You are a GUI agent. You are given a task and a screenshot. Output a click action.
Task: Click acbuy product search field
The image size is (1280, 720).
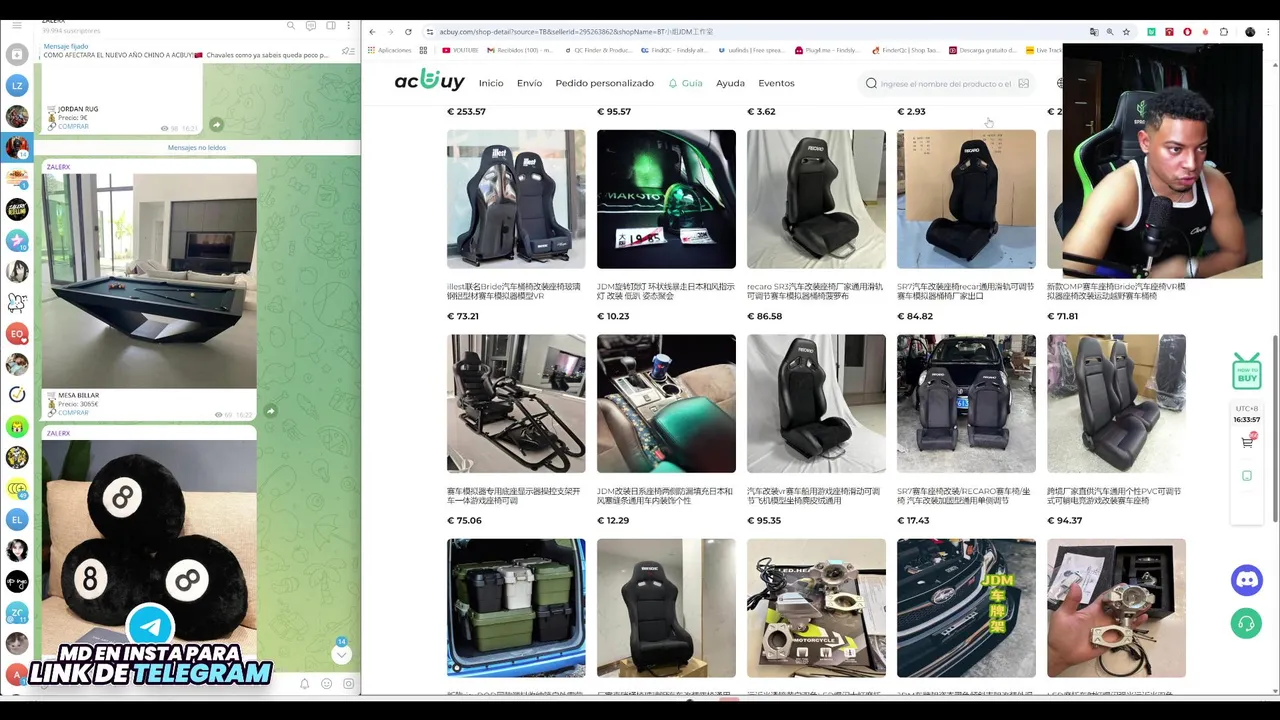tap(945, 84)
